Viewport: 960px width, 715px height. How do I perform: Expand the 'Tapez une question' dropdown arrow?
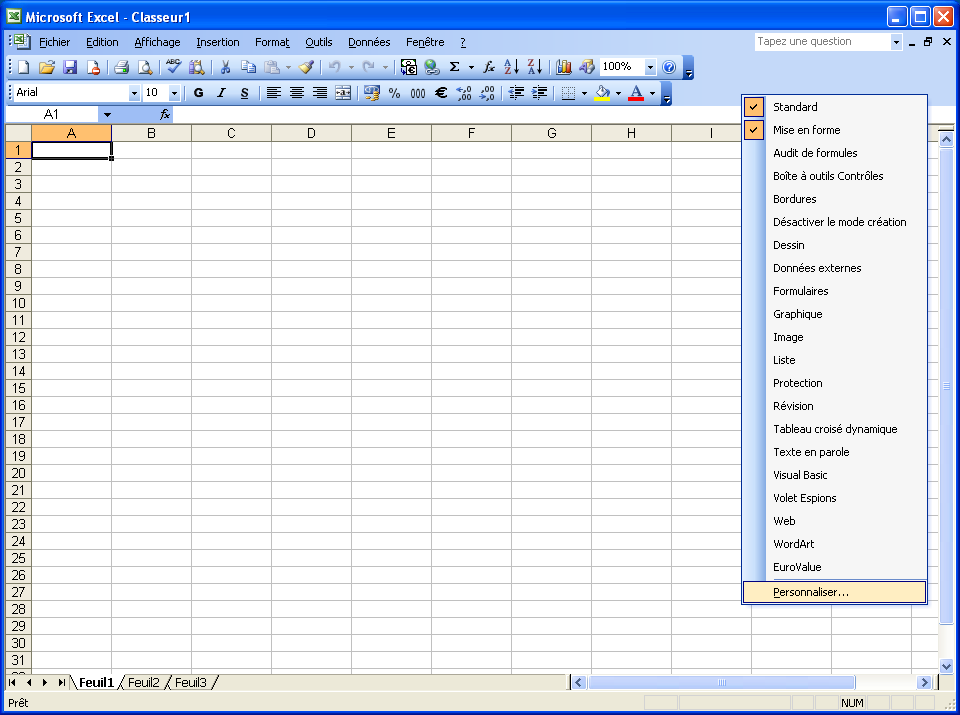pyautogui.click(x=896, y=42)
